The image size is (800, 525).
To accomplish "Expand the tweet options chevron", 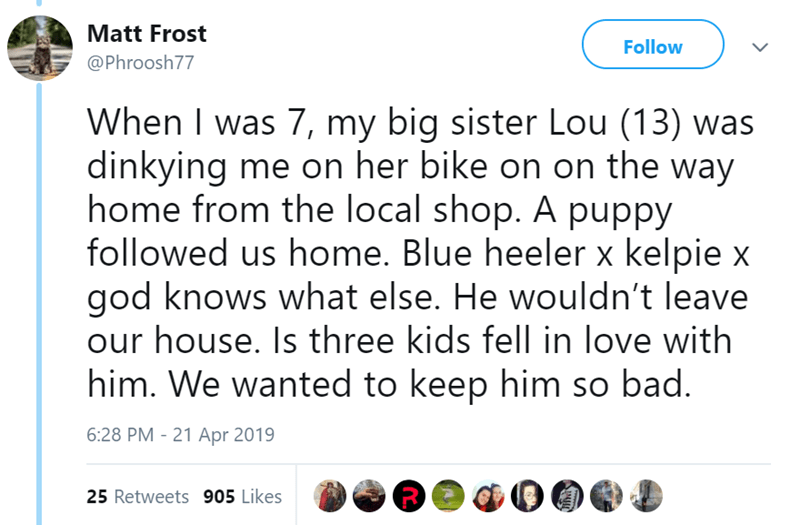I will 760,47.
